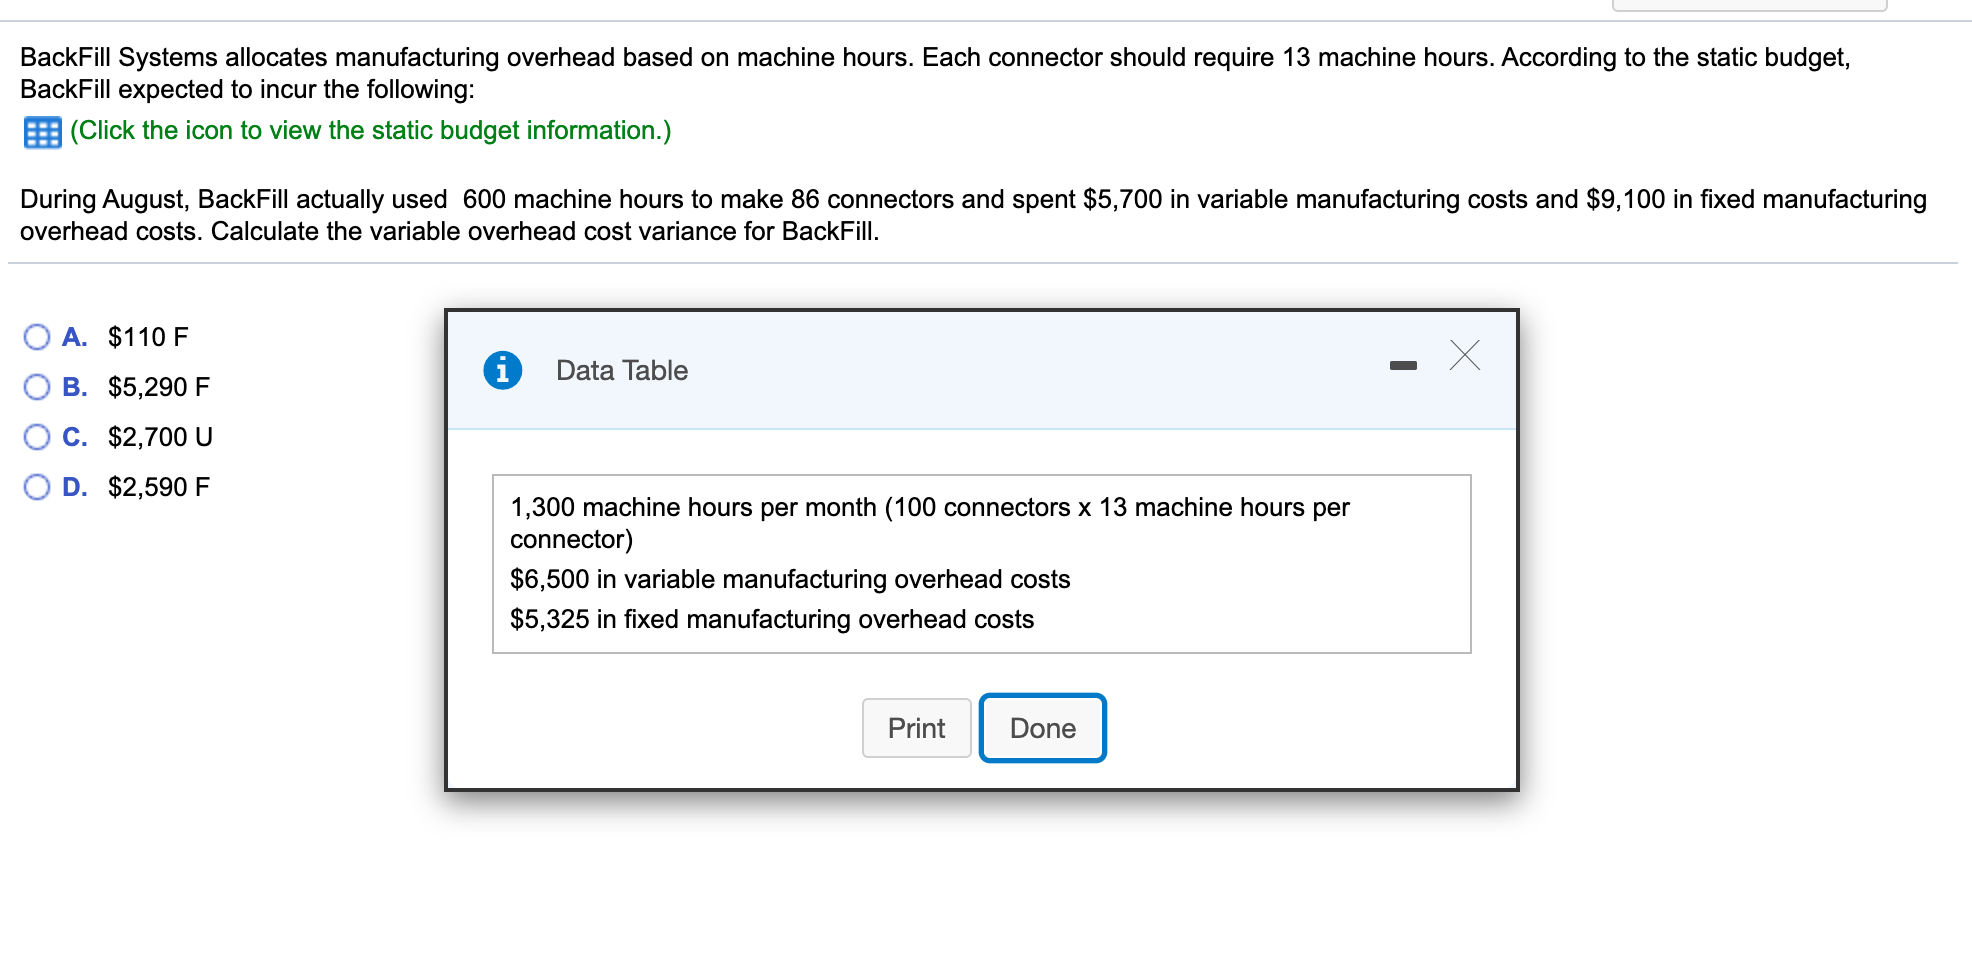This screenshot has width=1972, height=954.
Task: Close the Data Table dialog
Action: pyautogui.click(x=1465, y=355)
